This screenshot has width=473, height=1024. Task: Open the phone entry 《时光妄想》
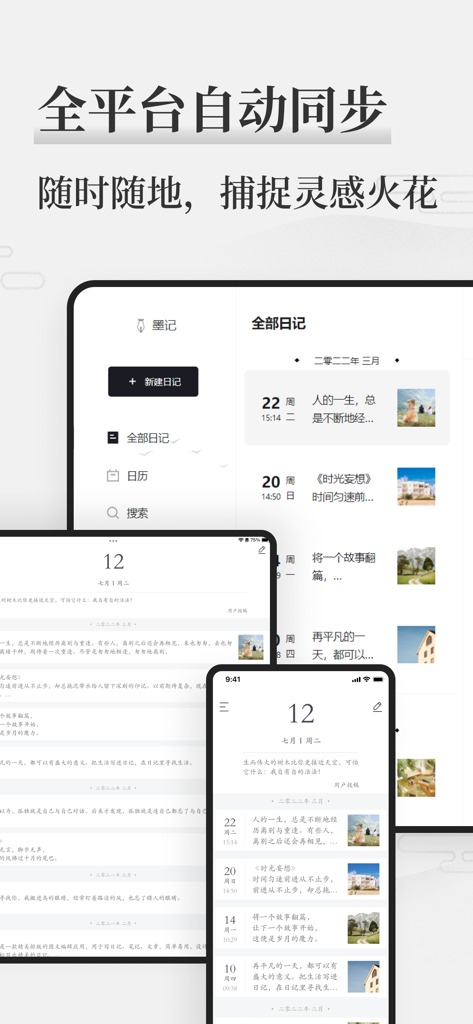[301, 879]
